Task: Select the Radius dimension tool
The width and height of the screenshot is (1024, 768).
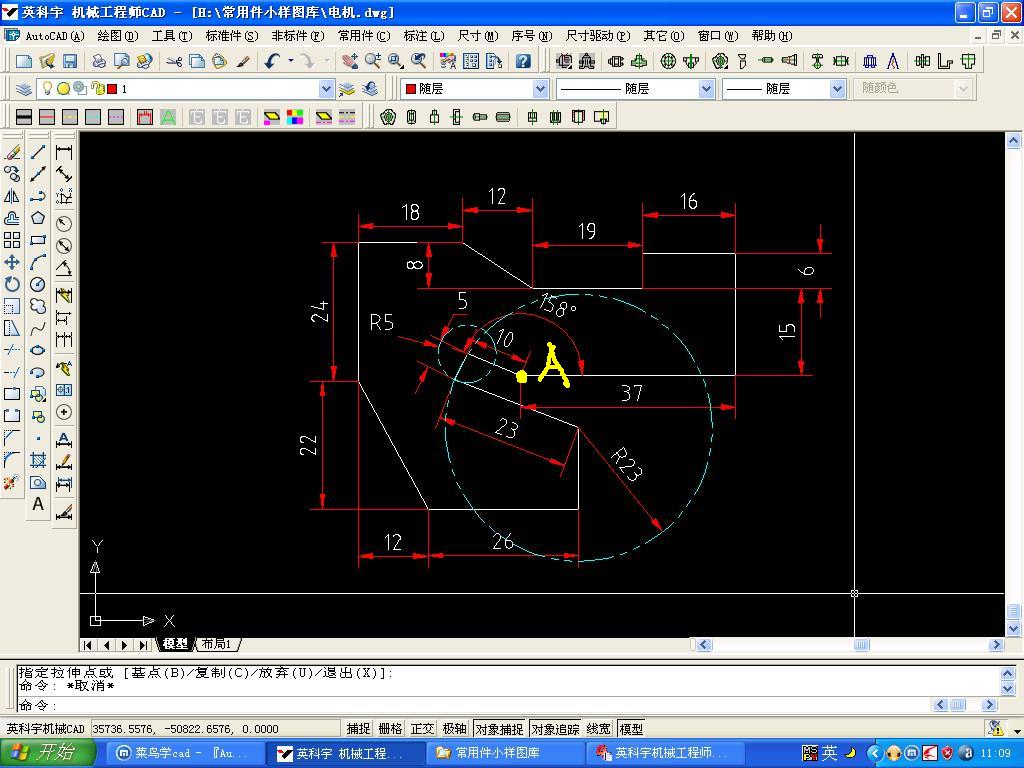Action: 64,223
